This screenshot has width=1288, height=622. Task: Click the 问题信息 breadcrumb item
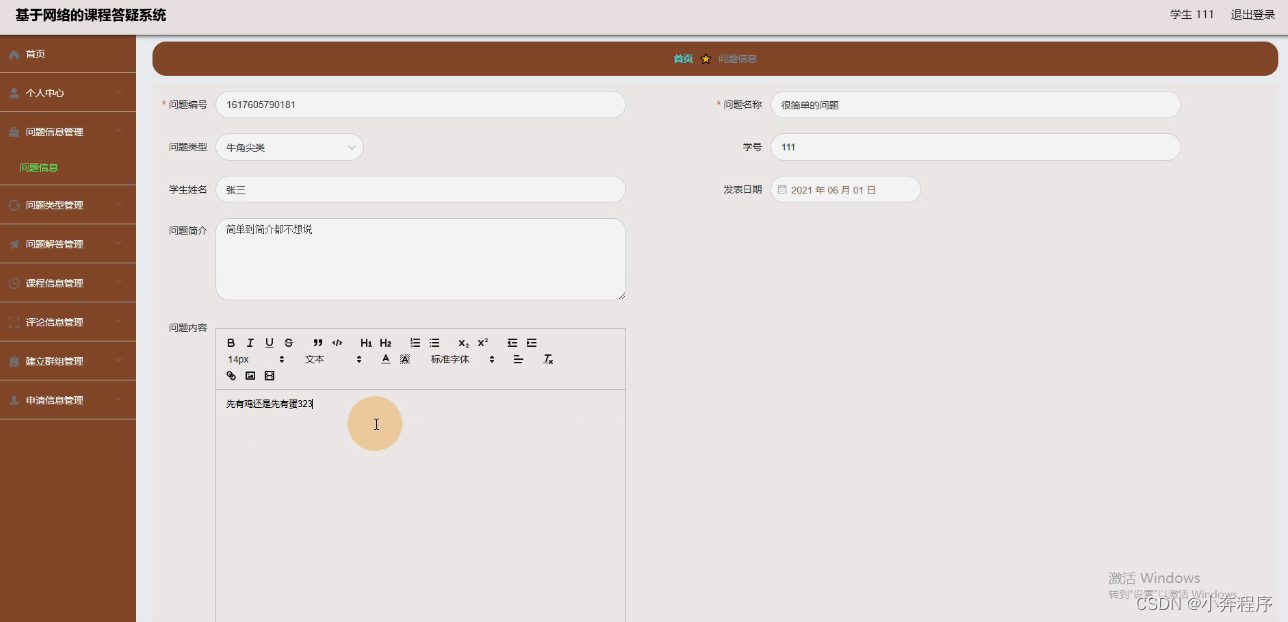click(738, 59)
